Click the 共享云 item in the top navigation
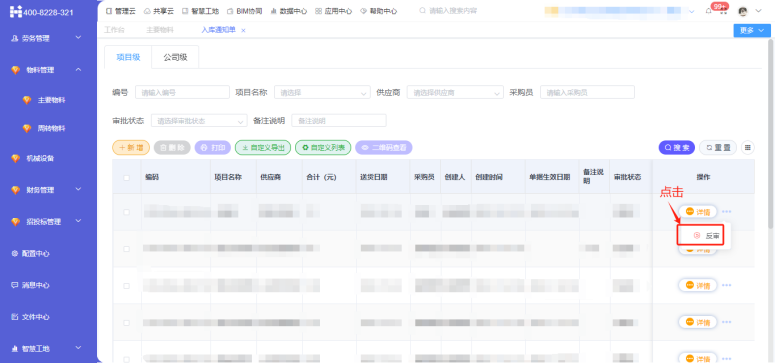Viewport: 775px width, 364px height. pos(159,11)
